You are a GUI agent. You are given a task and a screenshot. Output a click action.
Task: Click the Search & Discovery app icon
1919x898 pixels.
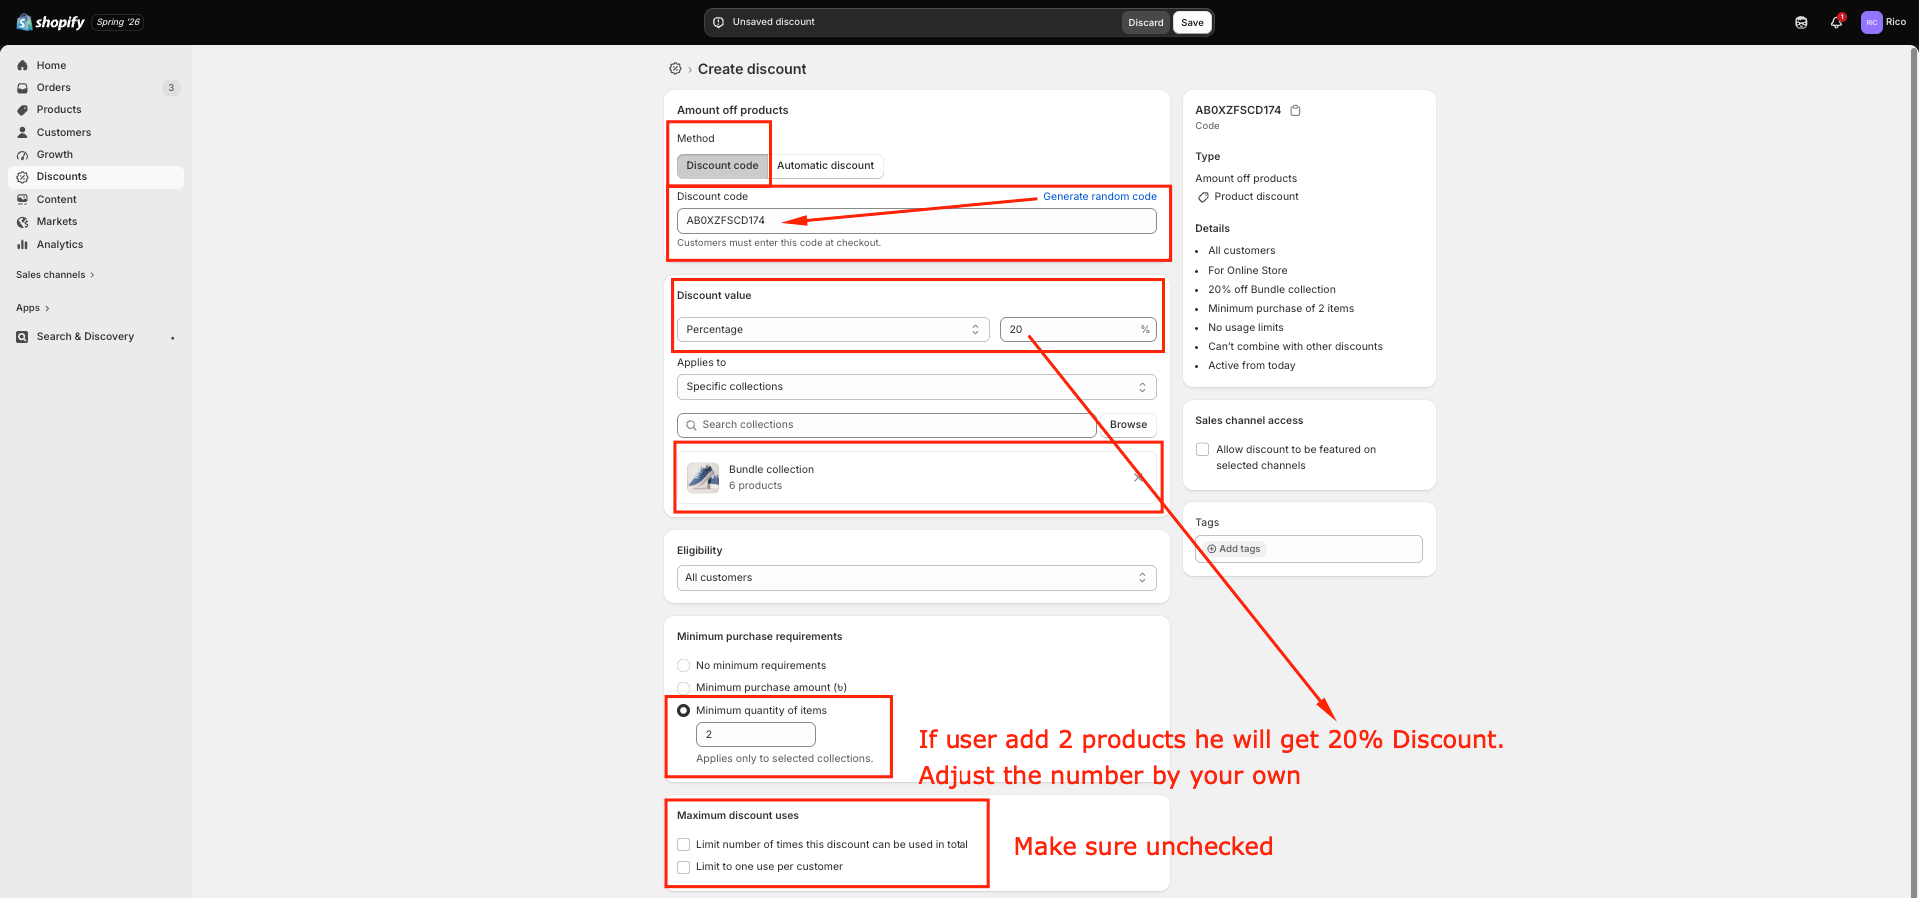click(x=22, y=337)
